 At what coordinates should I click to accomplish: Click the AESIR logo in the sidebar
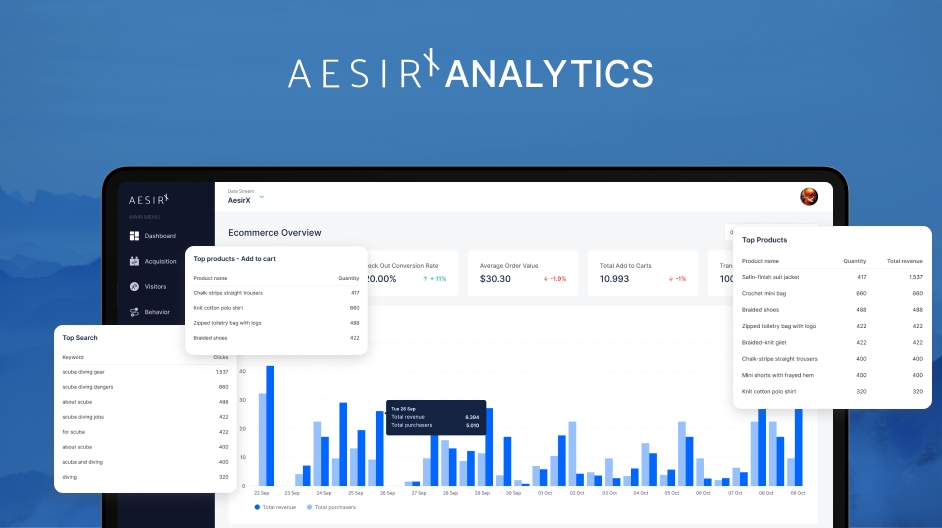[x=149, y=199]
